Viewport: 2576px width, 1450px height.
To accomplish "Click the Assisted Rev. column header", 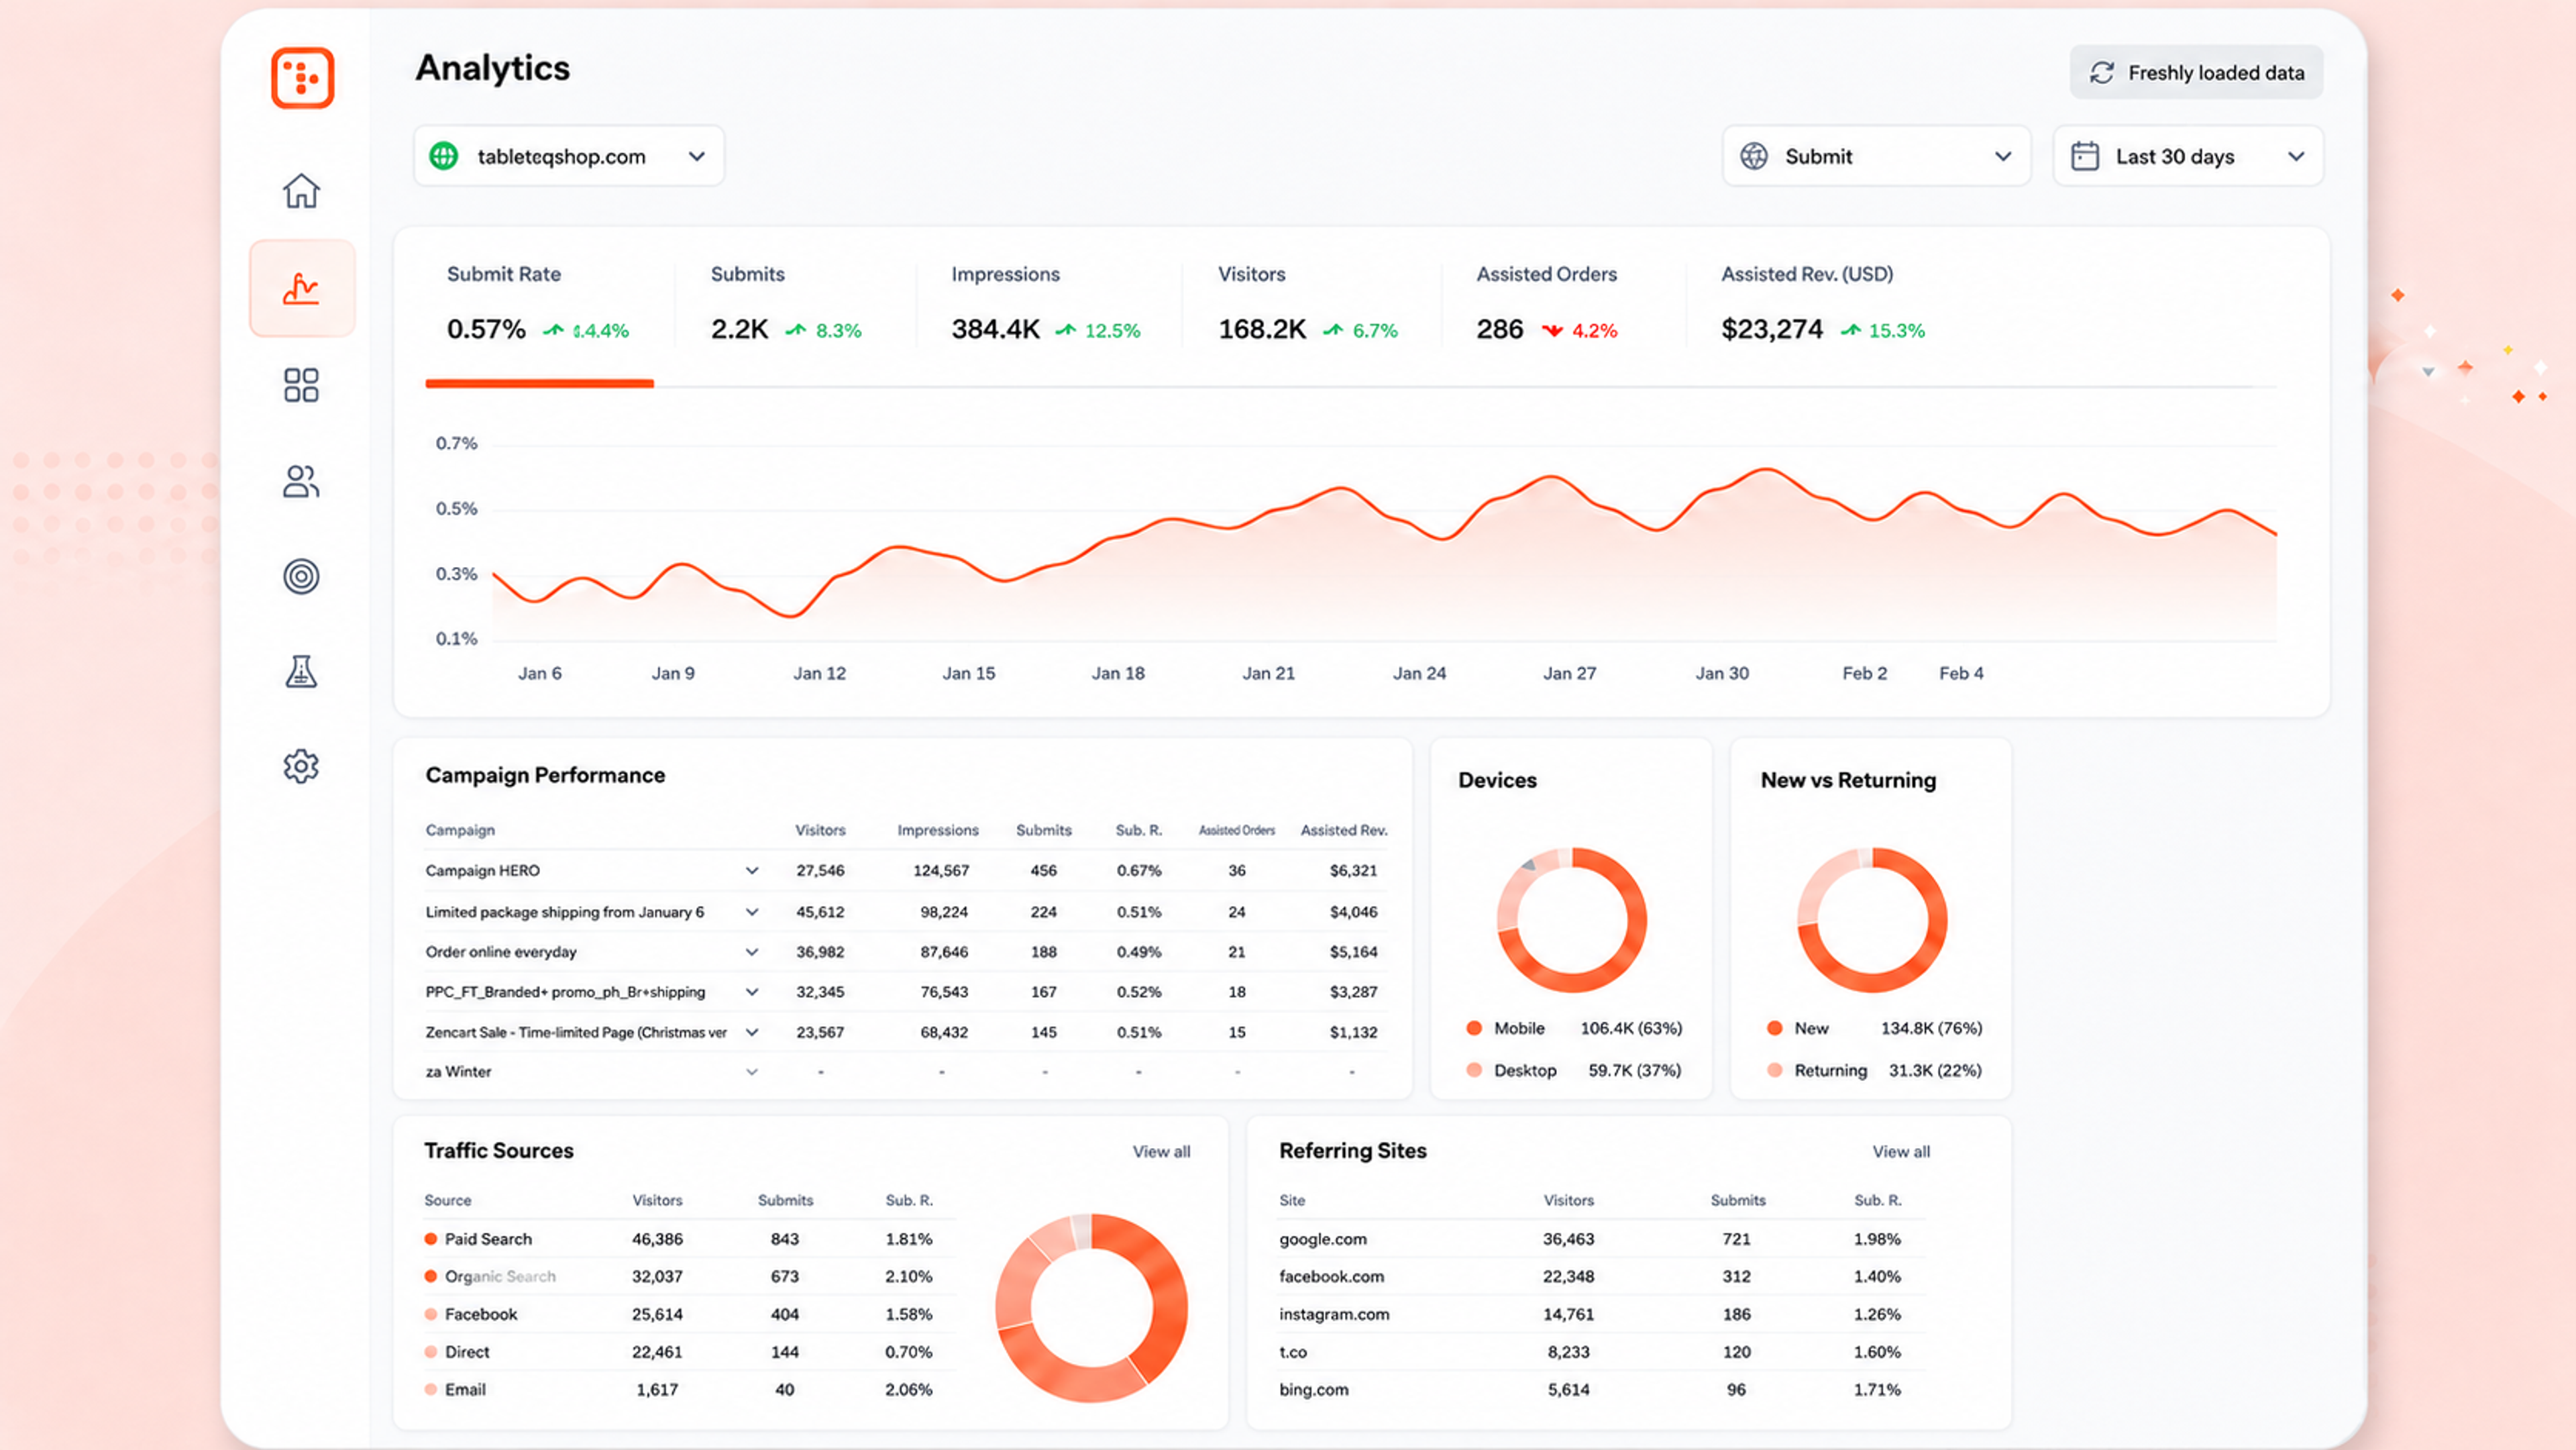I will [x=1344, y=830].
